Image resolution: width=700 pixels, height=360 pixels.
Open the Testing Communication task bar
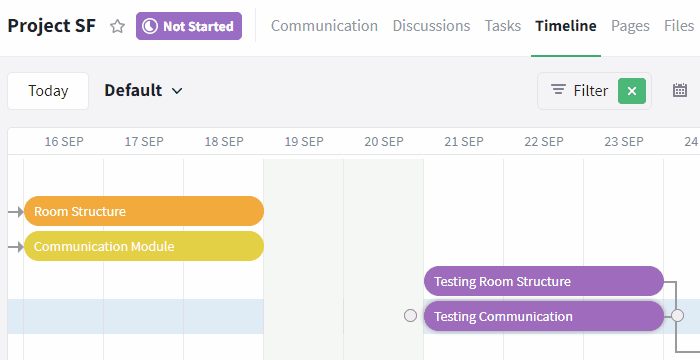coord(544,316)
